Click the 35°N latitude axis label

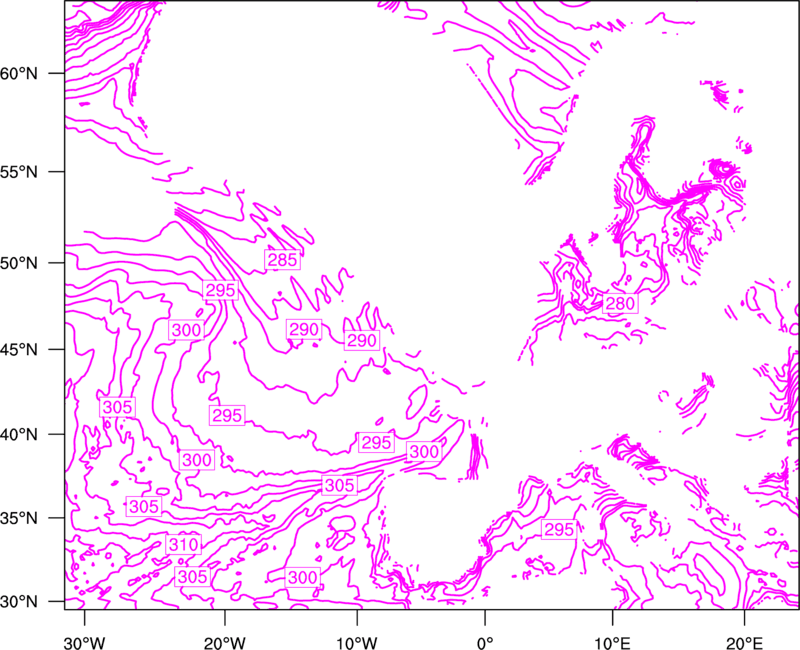(x=19, y=518)
